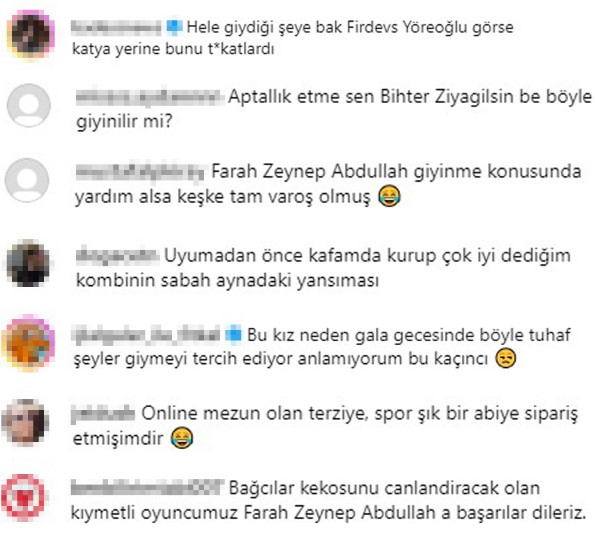595x545 pixels.
Task: Click the verified badge on the 'Bu kız neden' comment
Action: pyautogui.click(x=233, y=336)
